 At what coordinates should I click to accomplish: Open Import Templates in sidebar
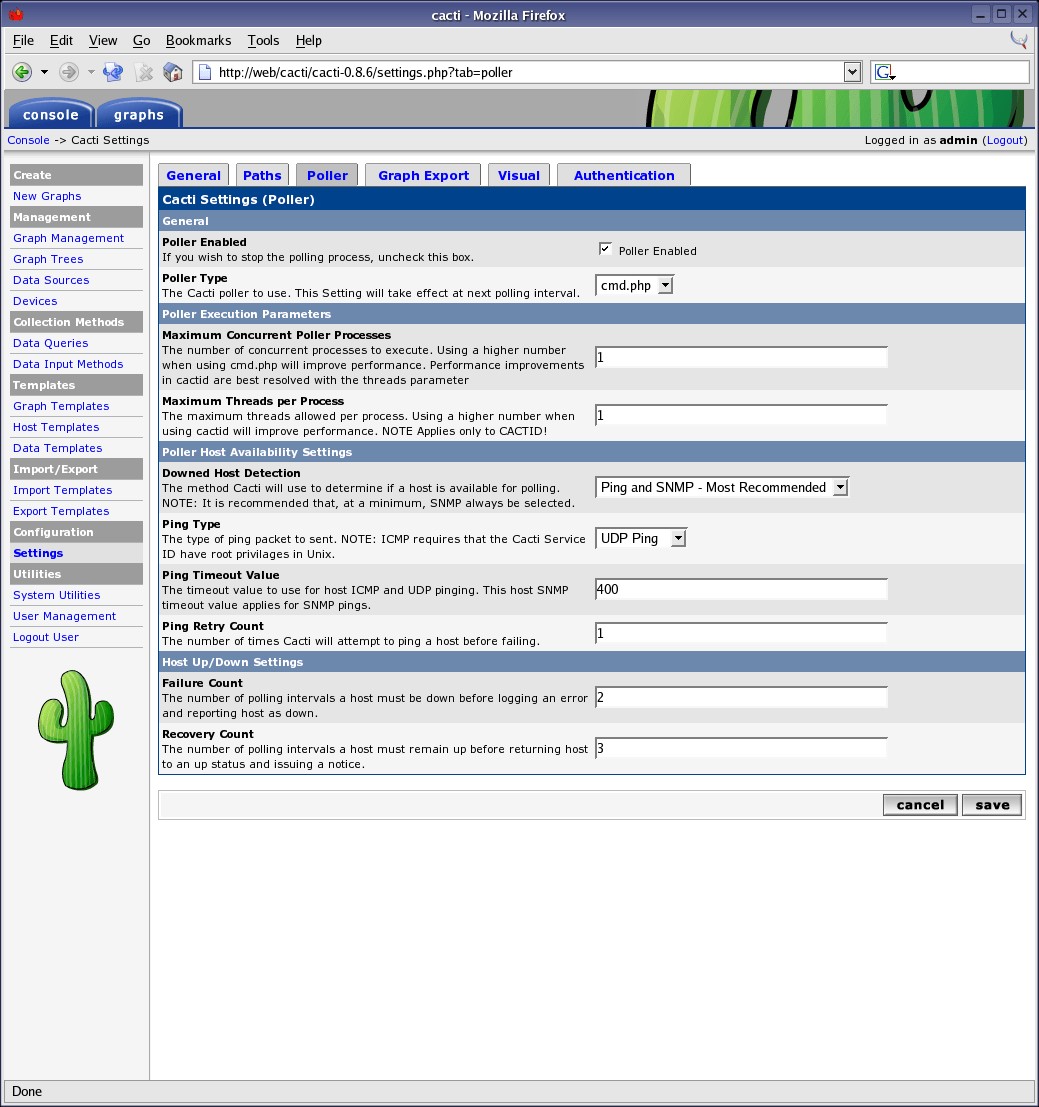click(x=62, y=490)
